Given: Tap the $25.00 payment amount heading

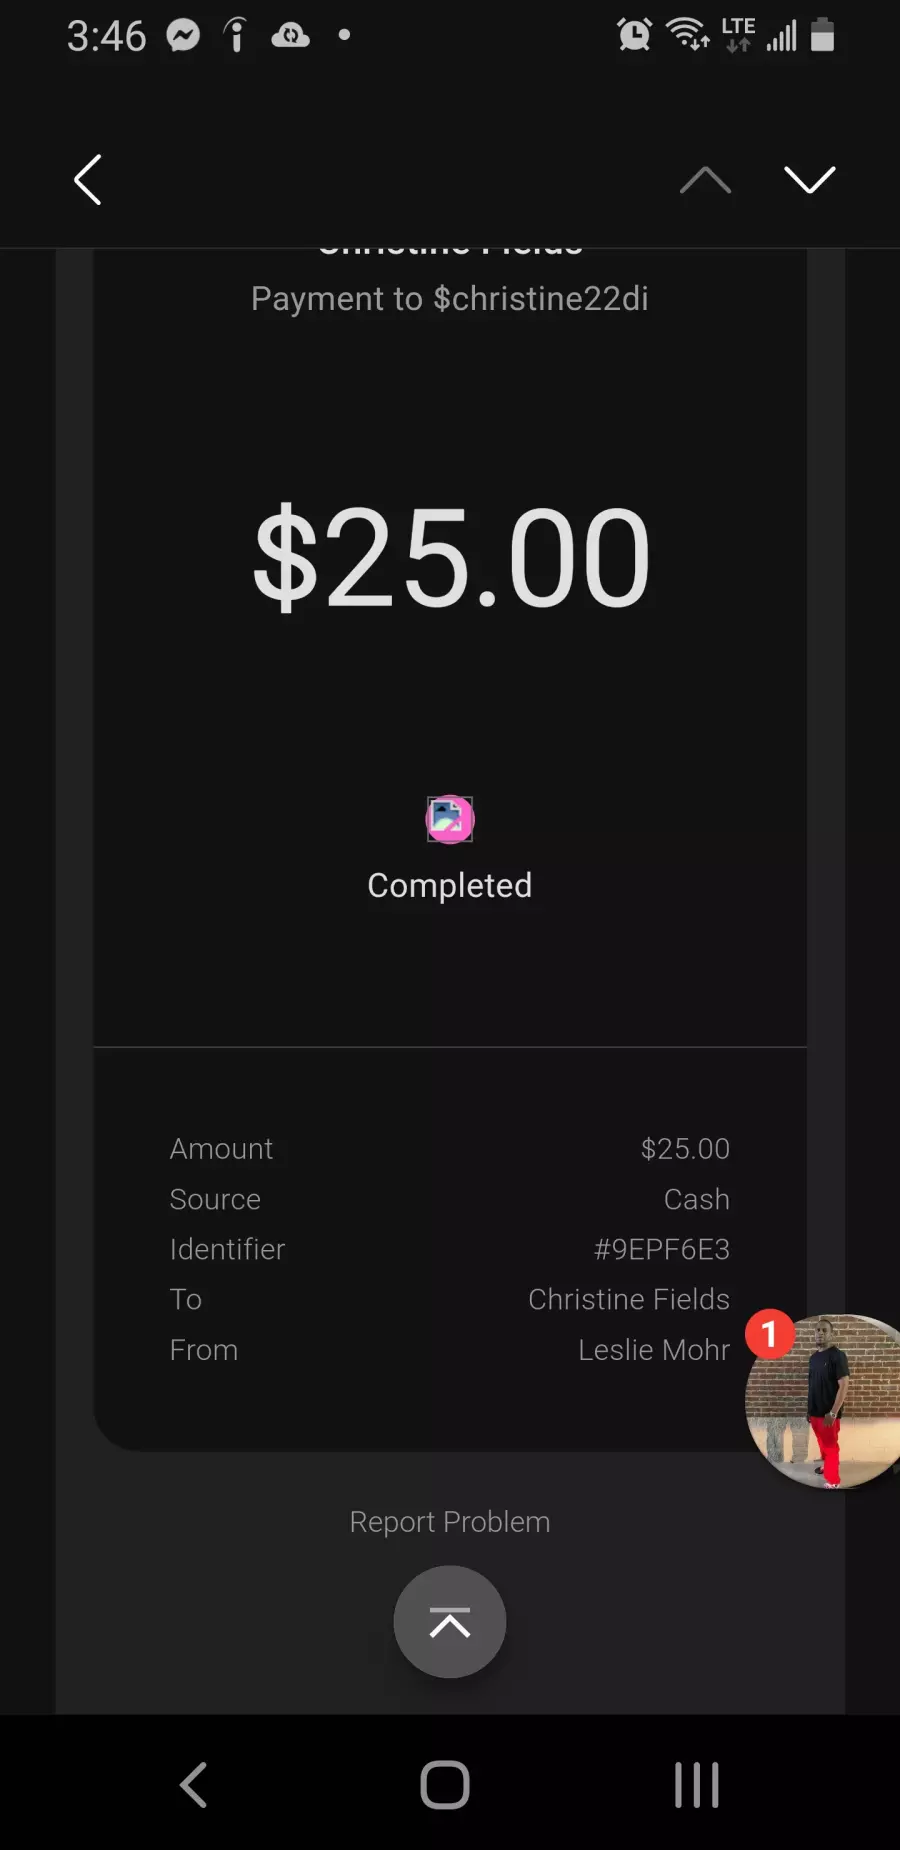Looking at the screenshot, I should click(452, 556).
